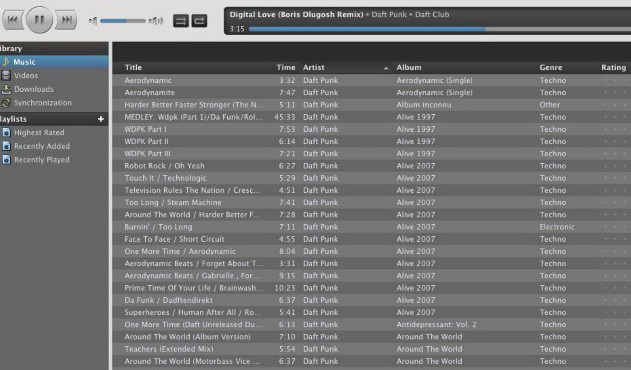Viewport: 631px width, 370px height.
Task: Click the 45:33 duration cell
Action: pyautogui.click(x=285, y=117)
